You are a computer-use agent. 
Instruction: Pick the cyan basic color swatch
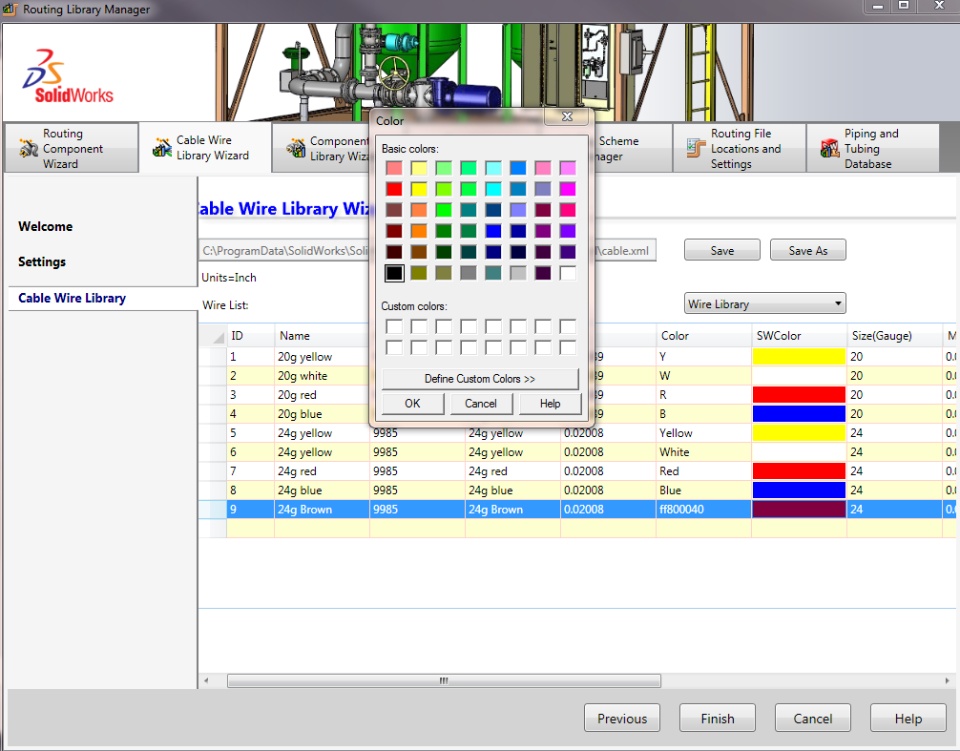[493, 189]
